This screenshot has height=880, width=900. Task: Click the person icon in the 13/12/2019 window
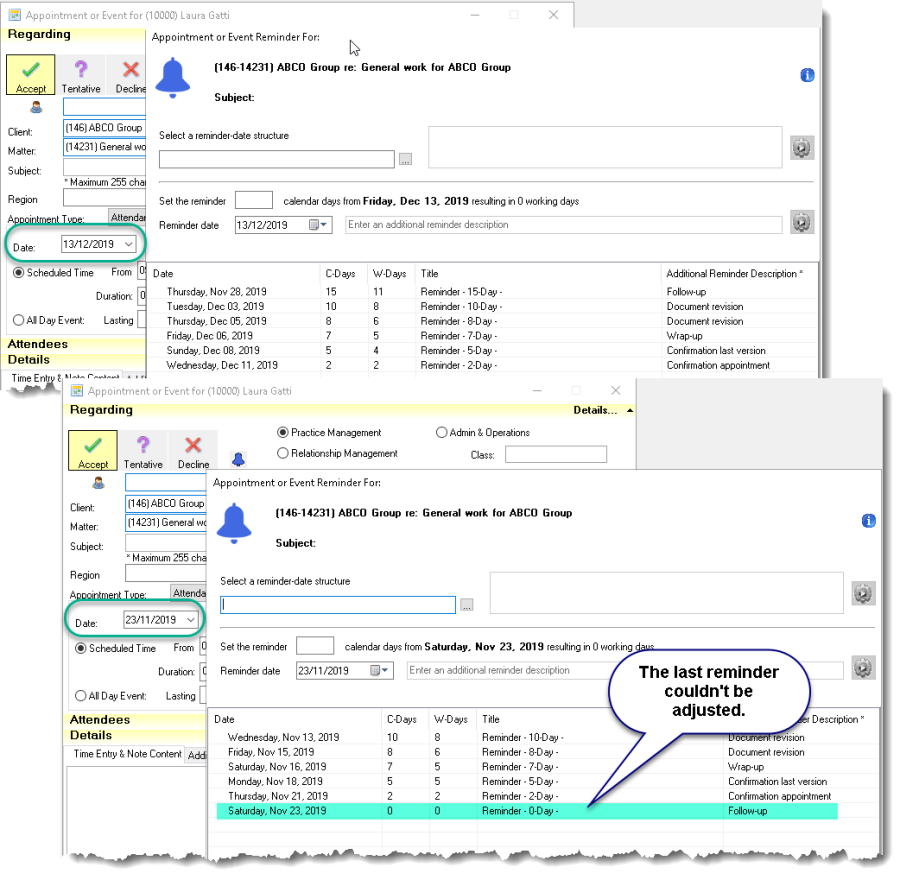click(x=36, y=107)
